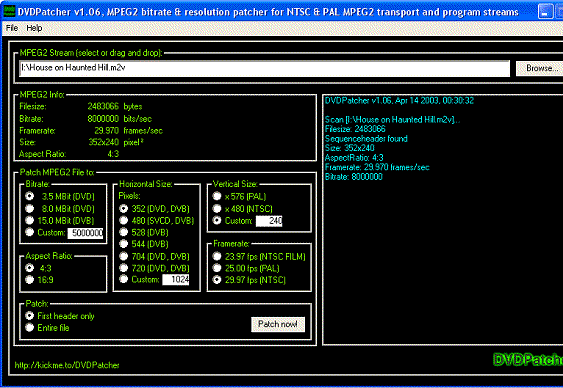Screen dimensions: 563x388
Task: Click the MPEG2 stream file path field
Action: pyautogui.click(x=265, y=68)
